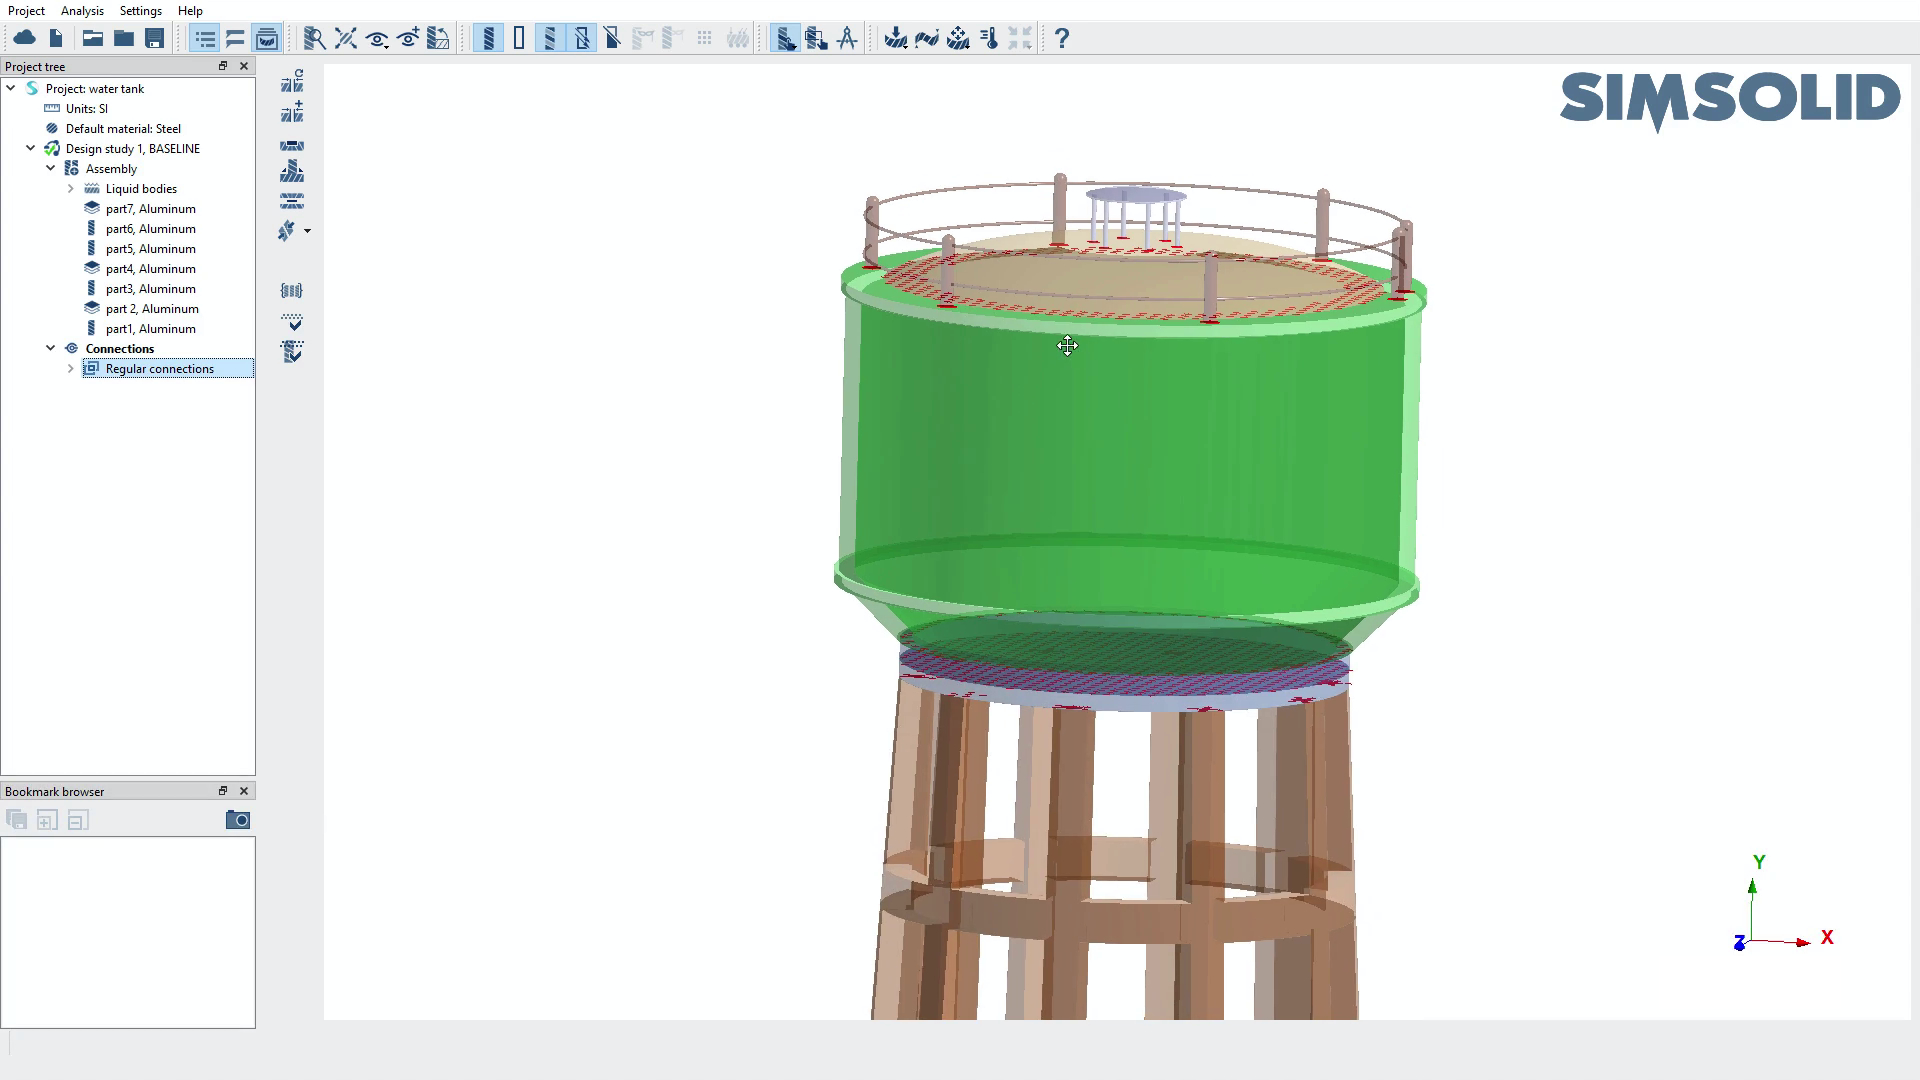Viewport: 1920px width, 1080px height.
Task: Open the Analysis menu
Action: tap(82, 11)
